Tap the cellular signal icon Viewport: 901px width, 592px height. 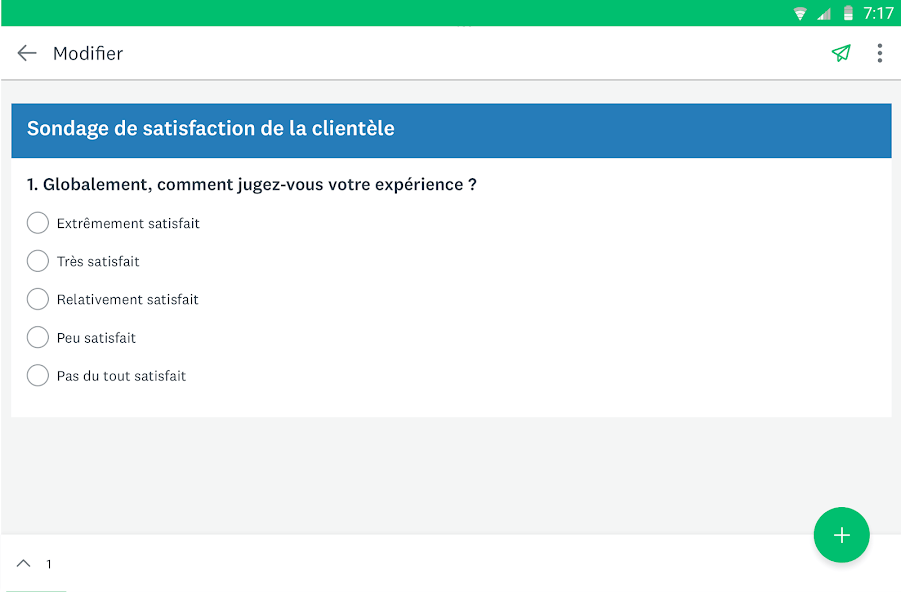coord(824,13)
